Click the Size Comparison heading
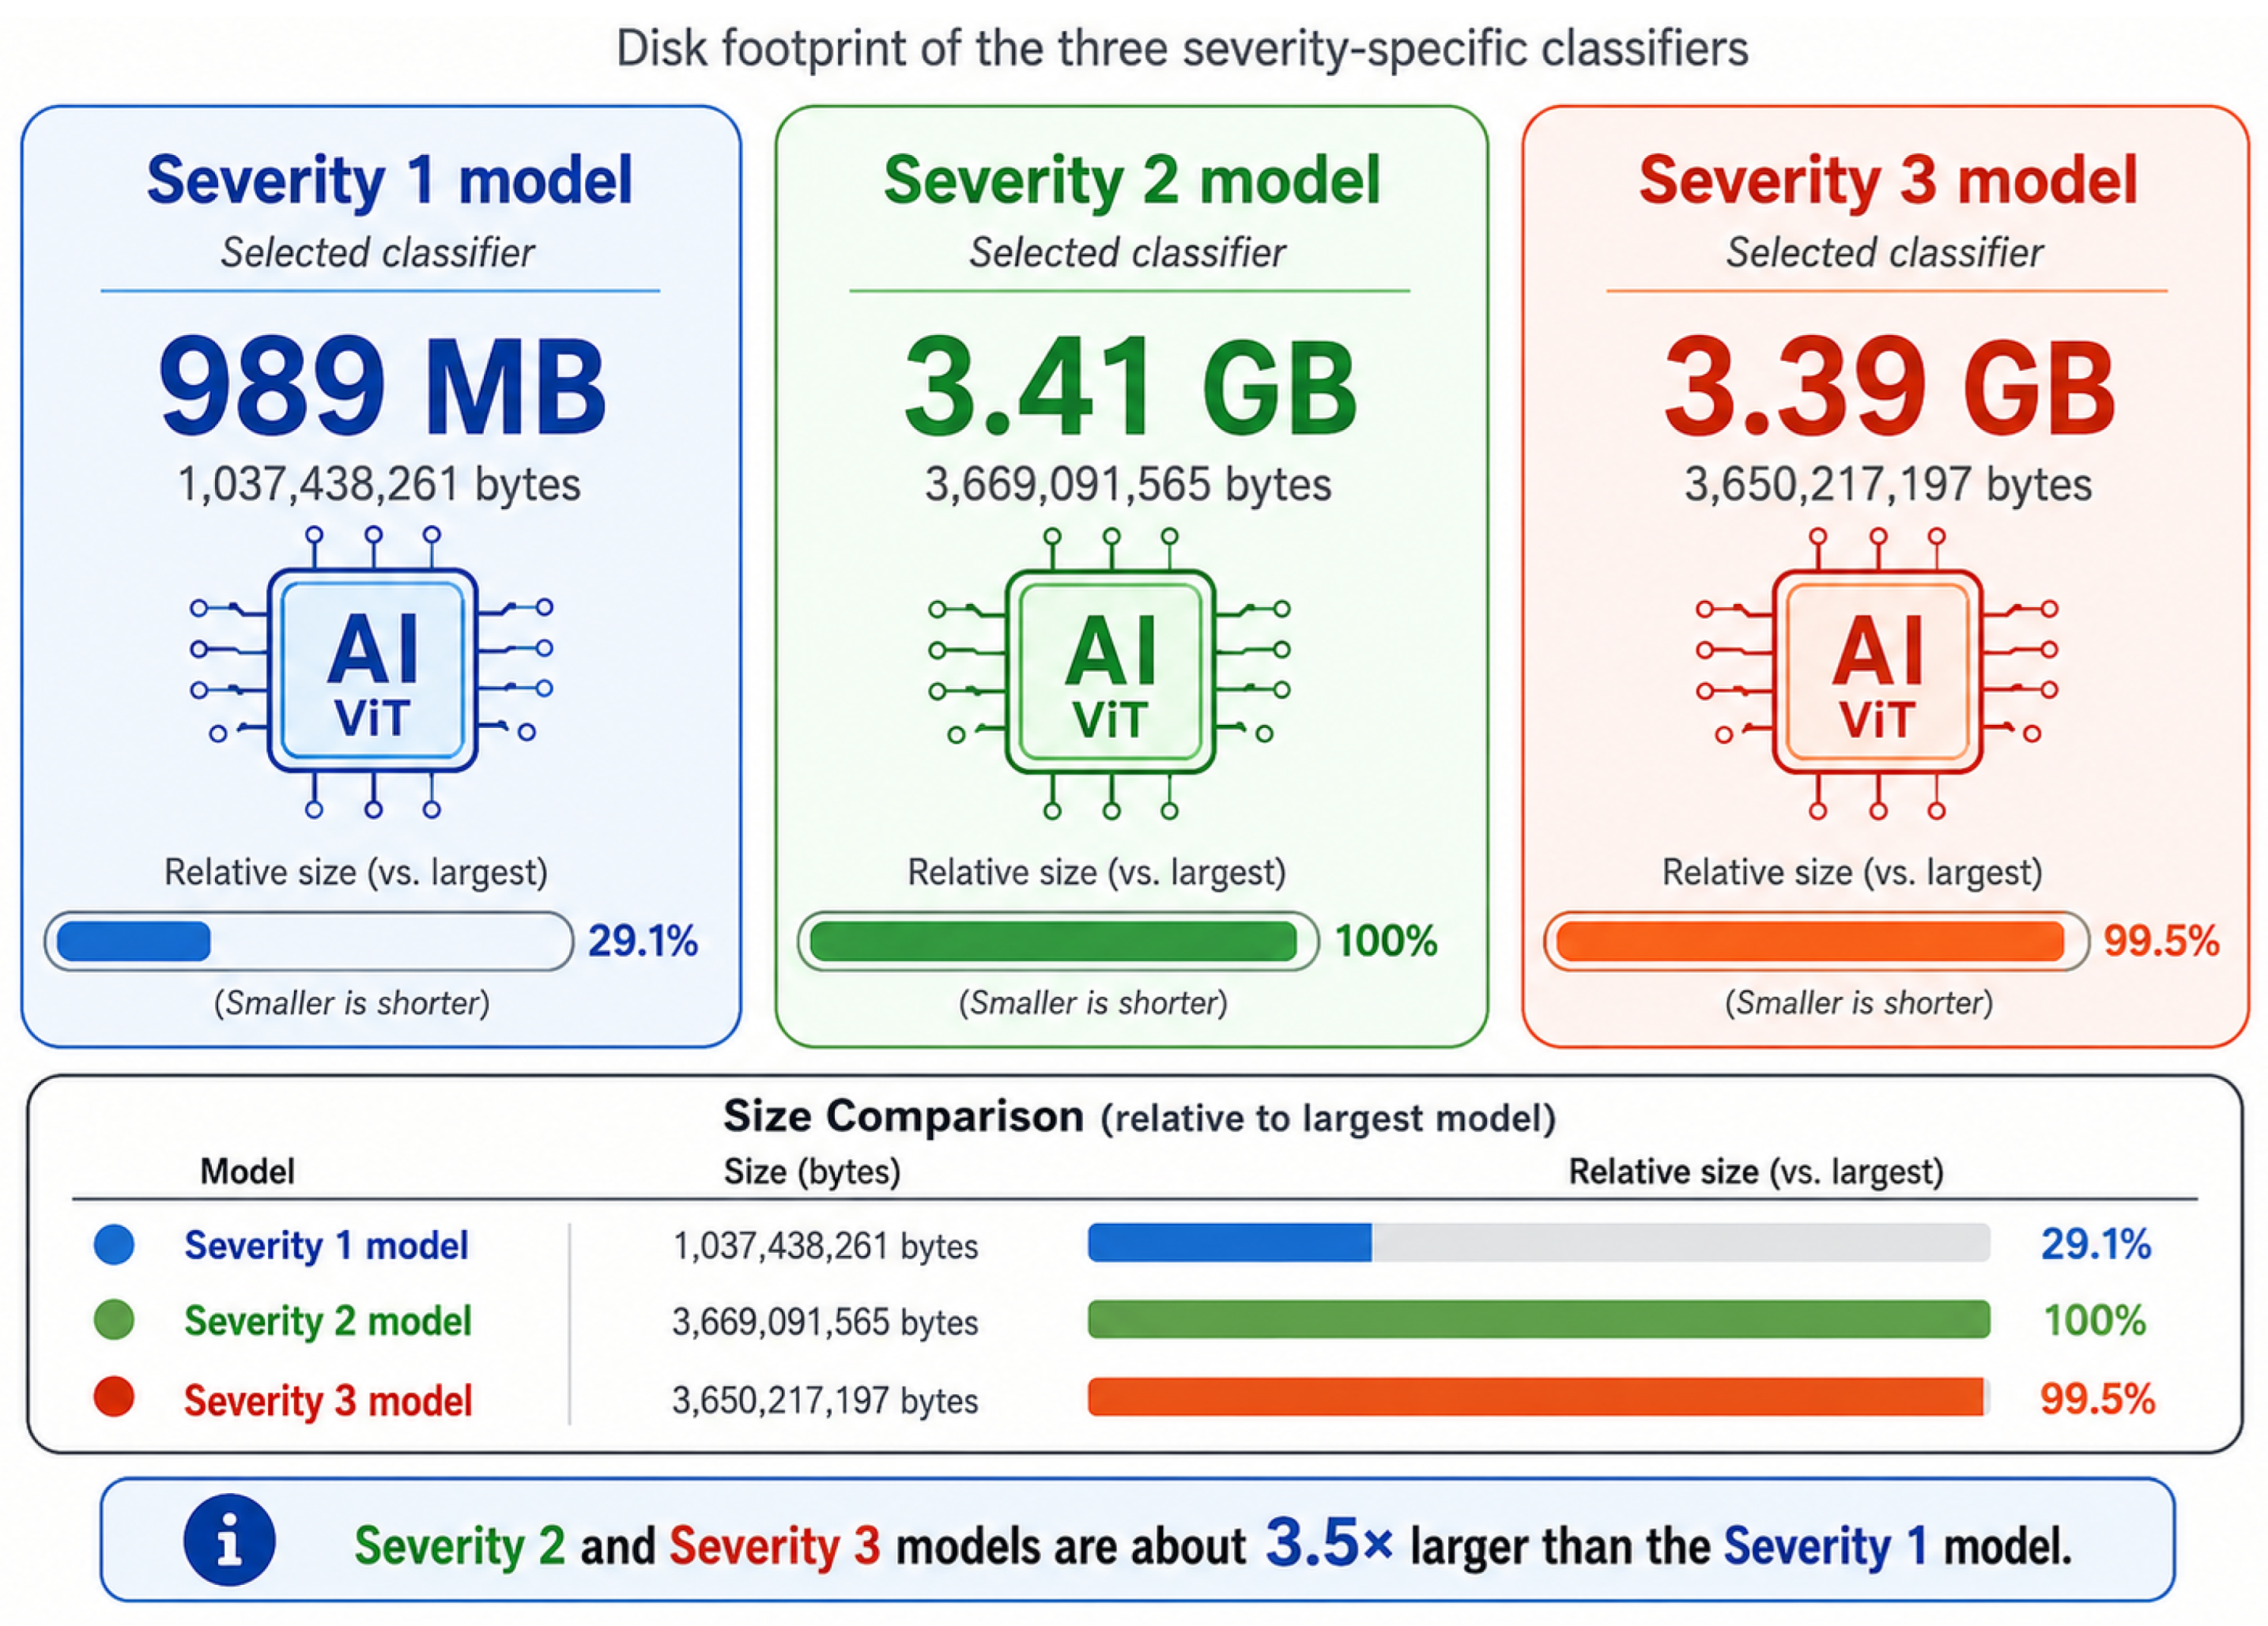 tap(903, 1116)
